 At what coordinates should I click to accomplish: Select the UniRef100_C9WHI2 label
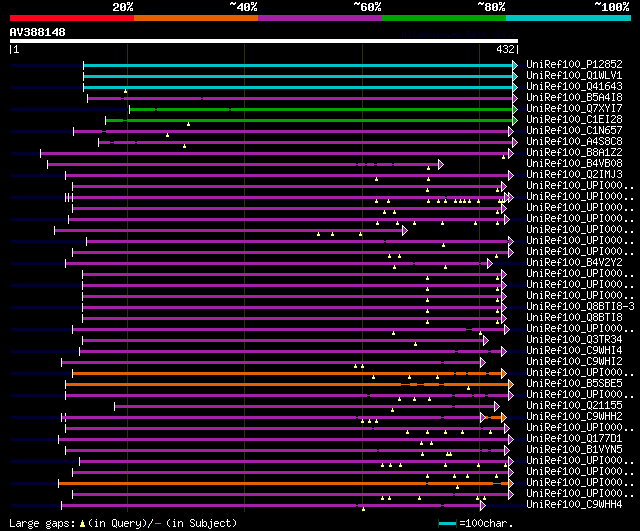click(x=574, y=362)
